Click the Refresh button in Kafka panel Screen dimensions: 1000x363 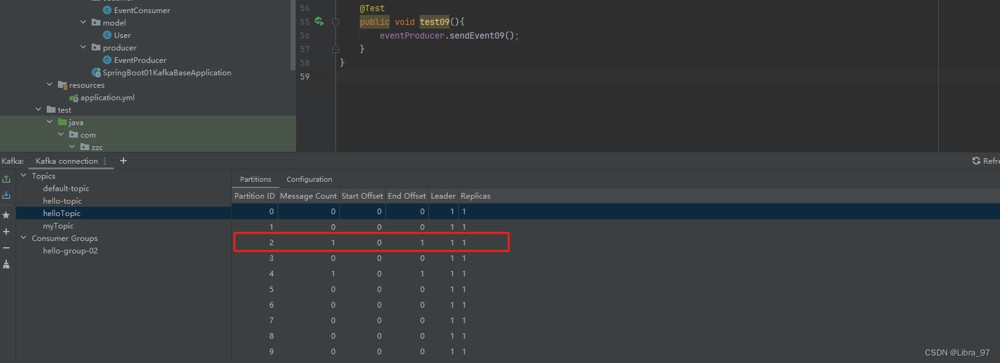(x=985, y=161)
